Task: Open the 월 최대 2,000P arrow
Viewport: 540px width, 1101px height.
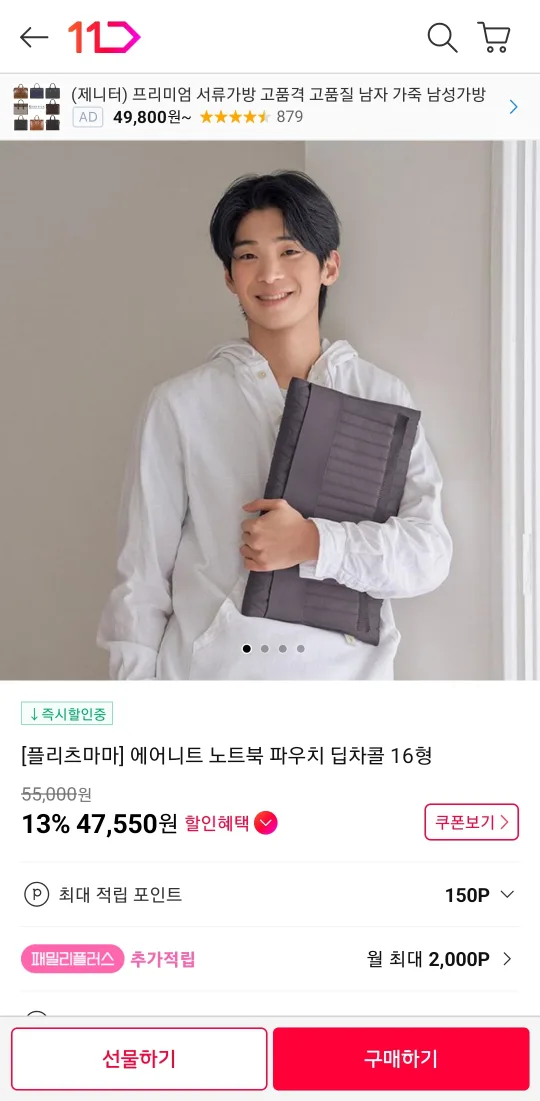Action: [507, 959]
